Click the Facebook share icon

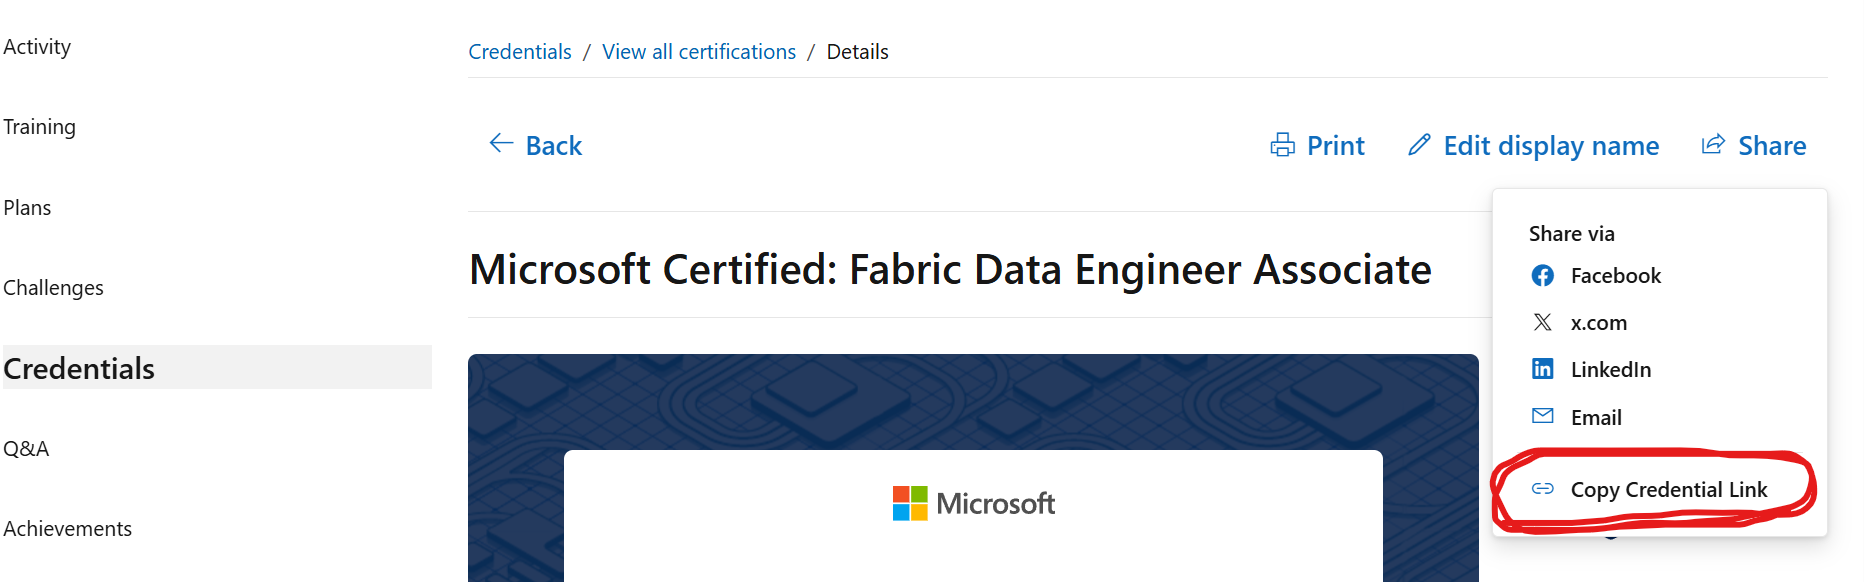coord(1542,276)
